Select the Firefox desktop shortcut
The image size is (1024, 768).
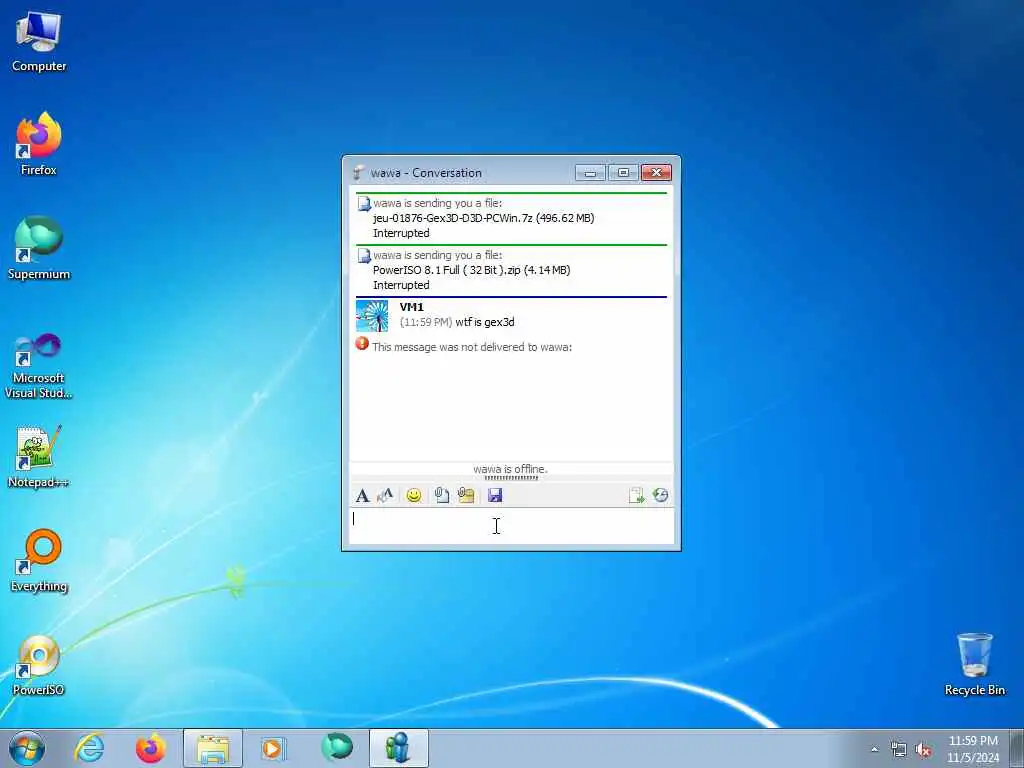coord(39,144)
